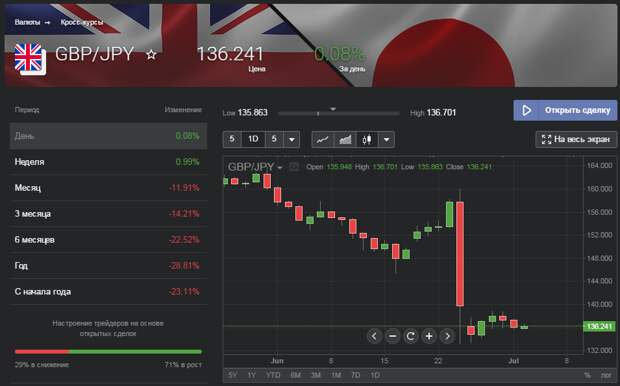
Task: Select the 1D interval tab
Action: tap(253, 139)
